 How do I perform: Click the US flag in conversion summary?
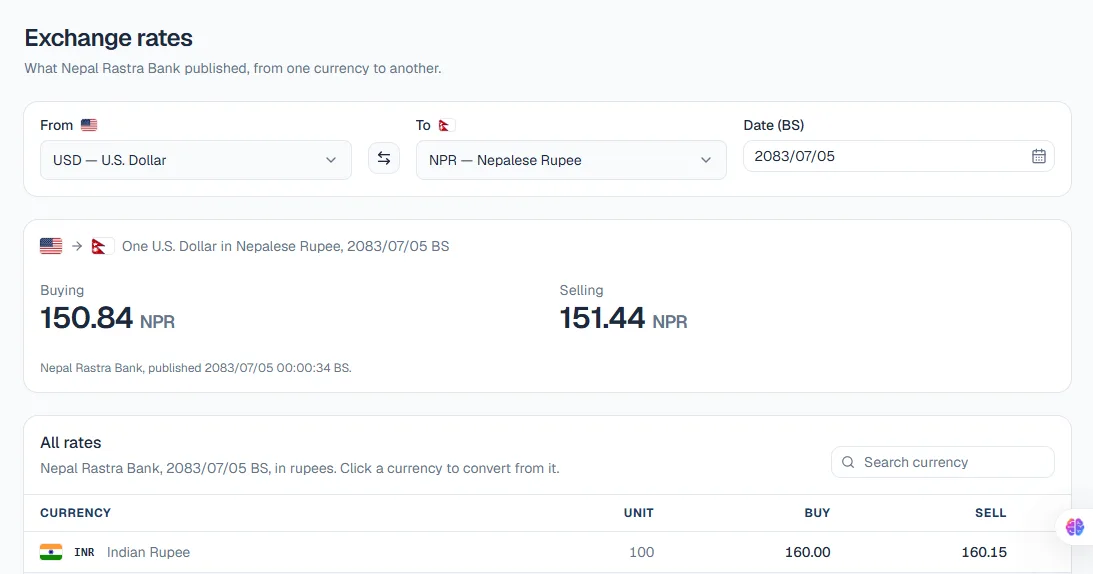tap(51, 246)
